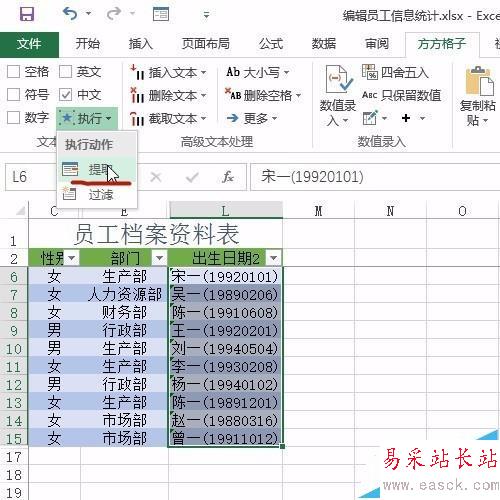Click the select-all corner triangle

20,210
